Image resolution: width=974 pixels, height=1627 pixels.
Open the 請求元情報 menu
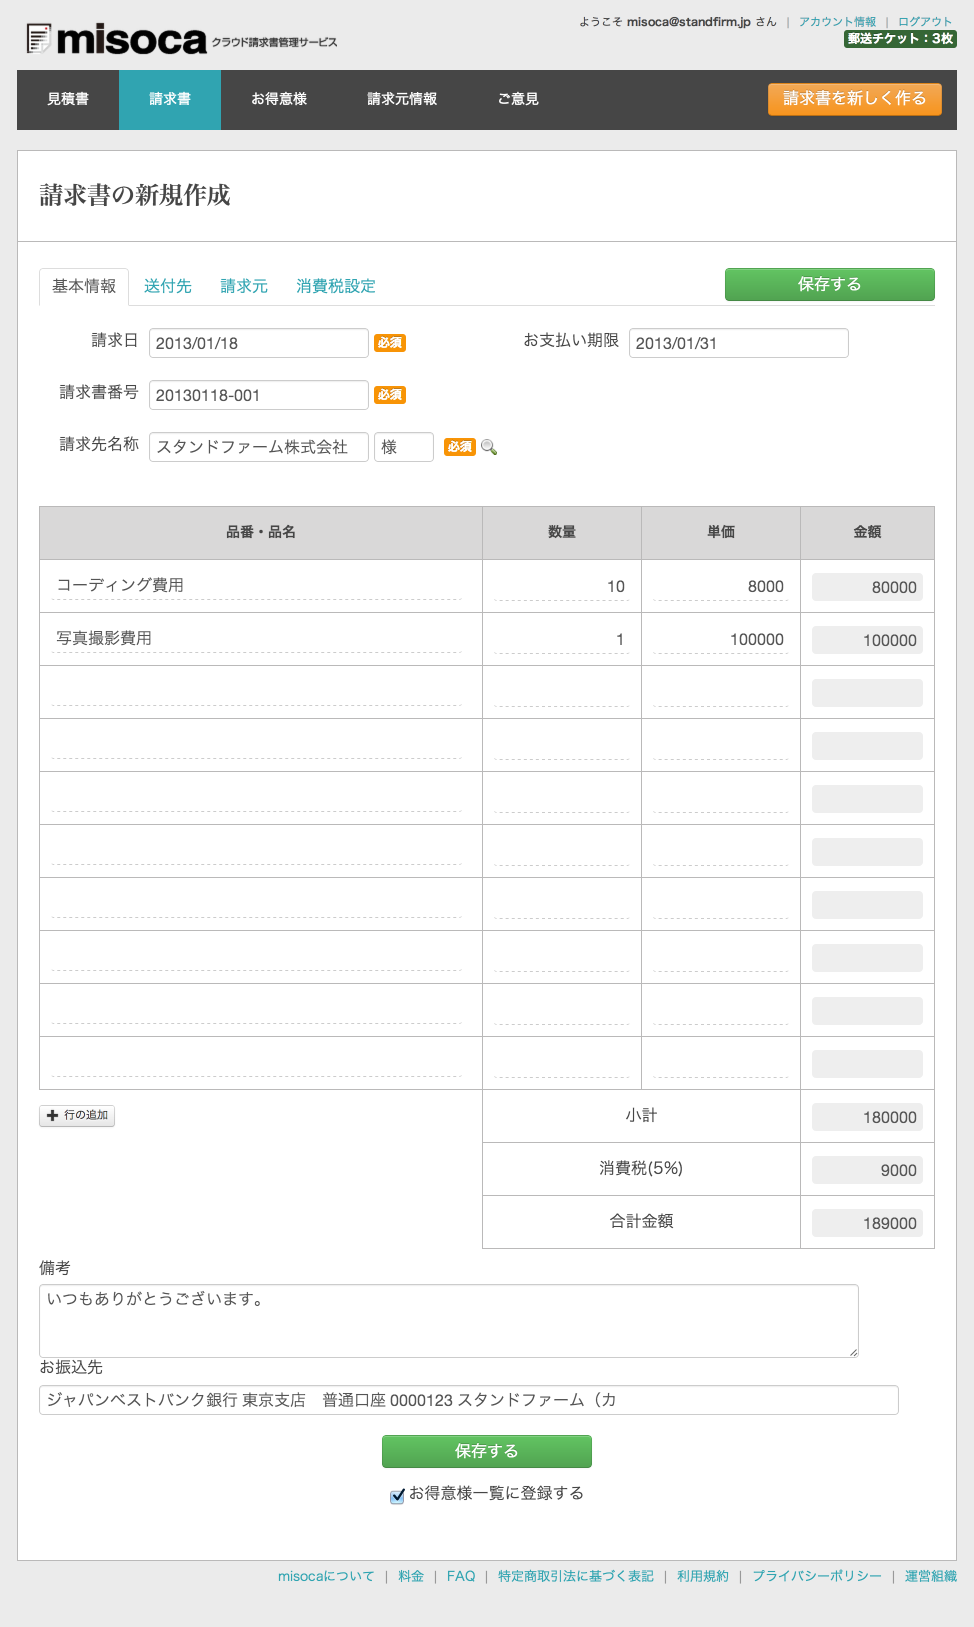(402, 99)
